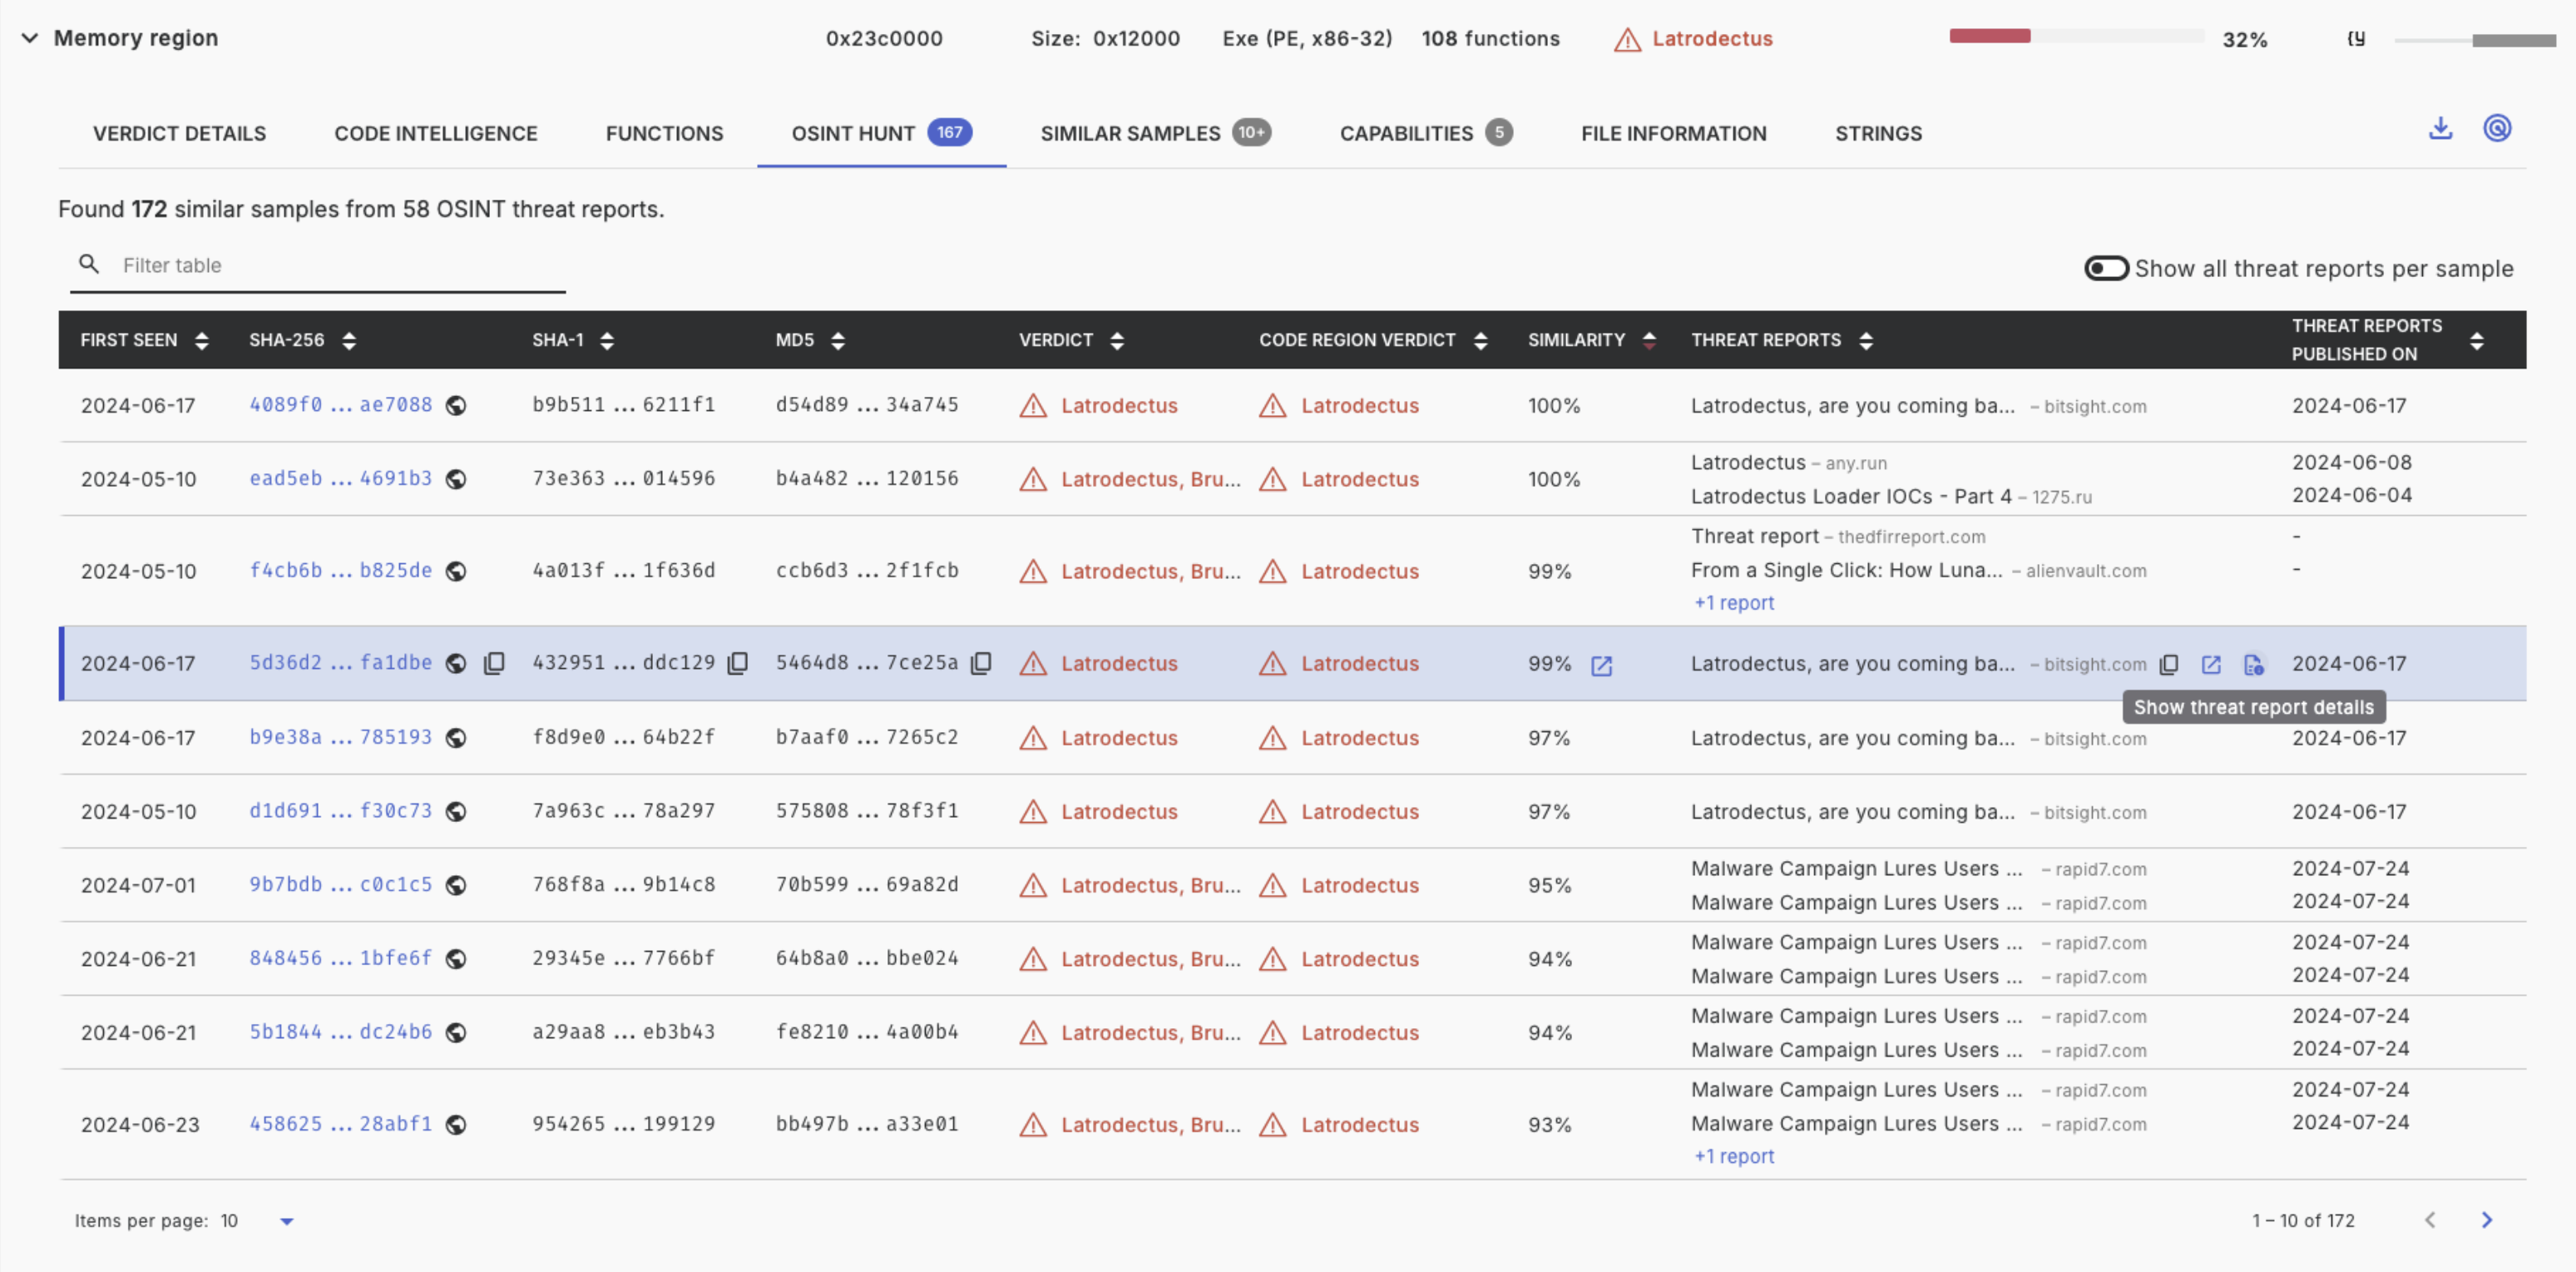The height and width of the screenshot is (1272, 2576).
Task: Click the download results icon
Action: pyautogui.click(x=2440, y=129)
